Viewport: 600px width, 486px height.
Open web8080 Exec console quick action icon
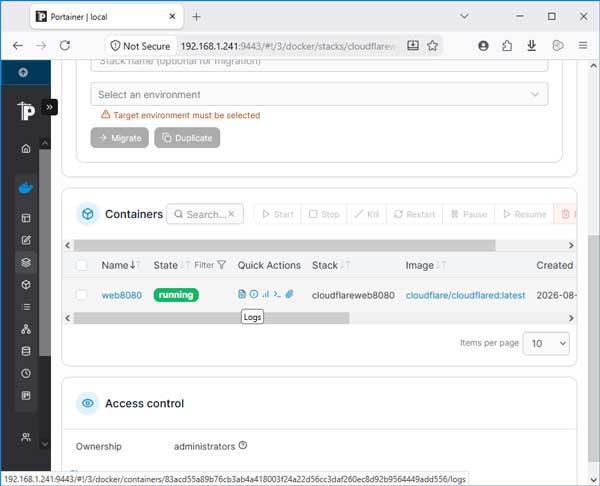click(277, 294)
